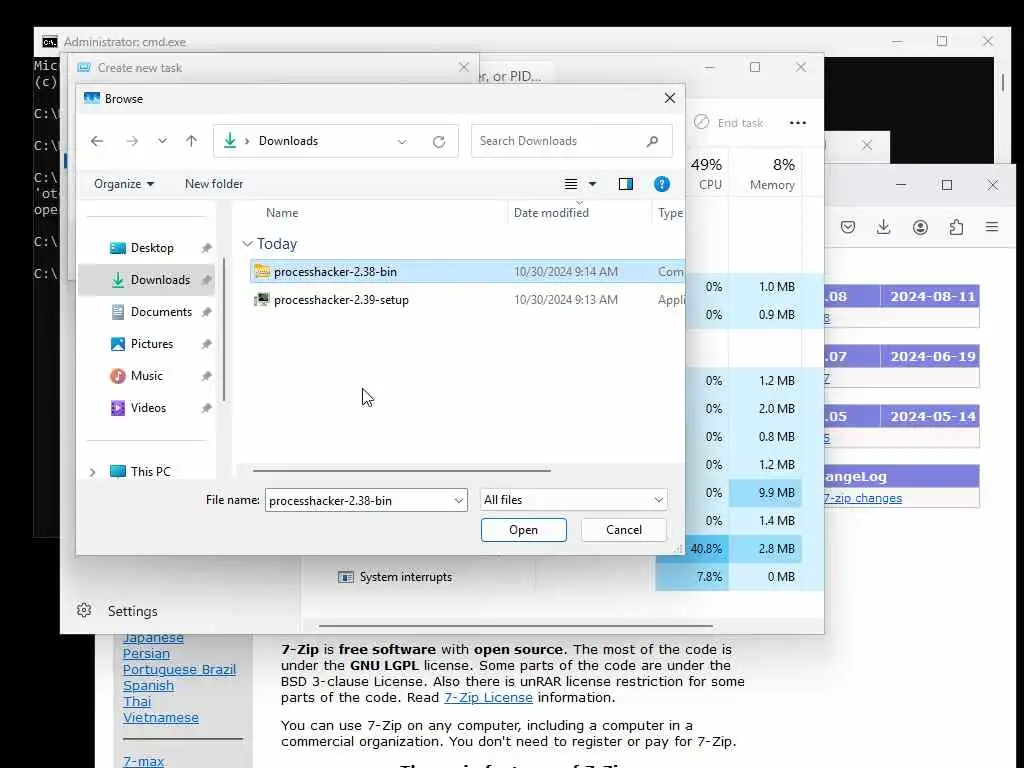Image resolution: width=1024 pixels, height=768 pixels.
Task: Open Portuguese Brazil language link
Action: click(179, 670)
